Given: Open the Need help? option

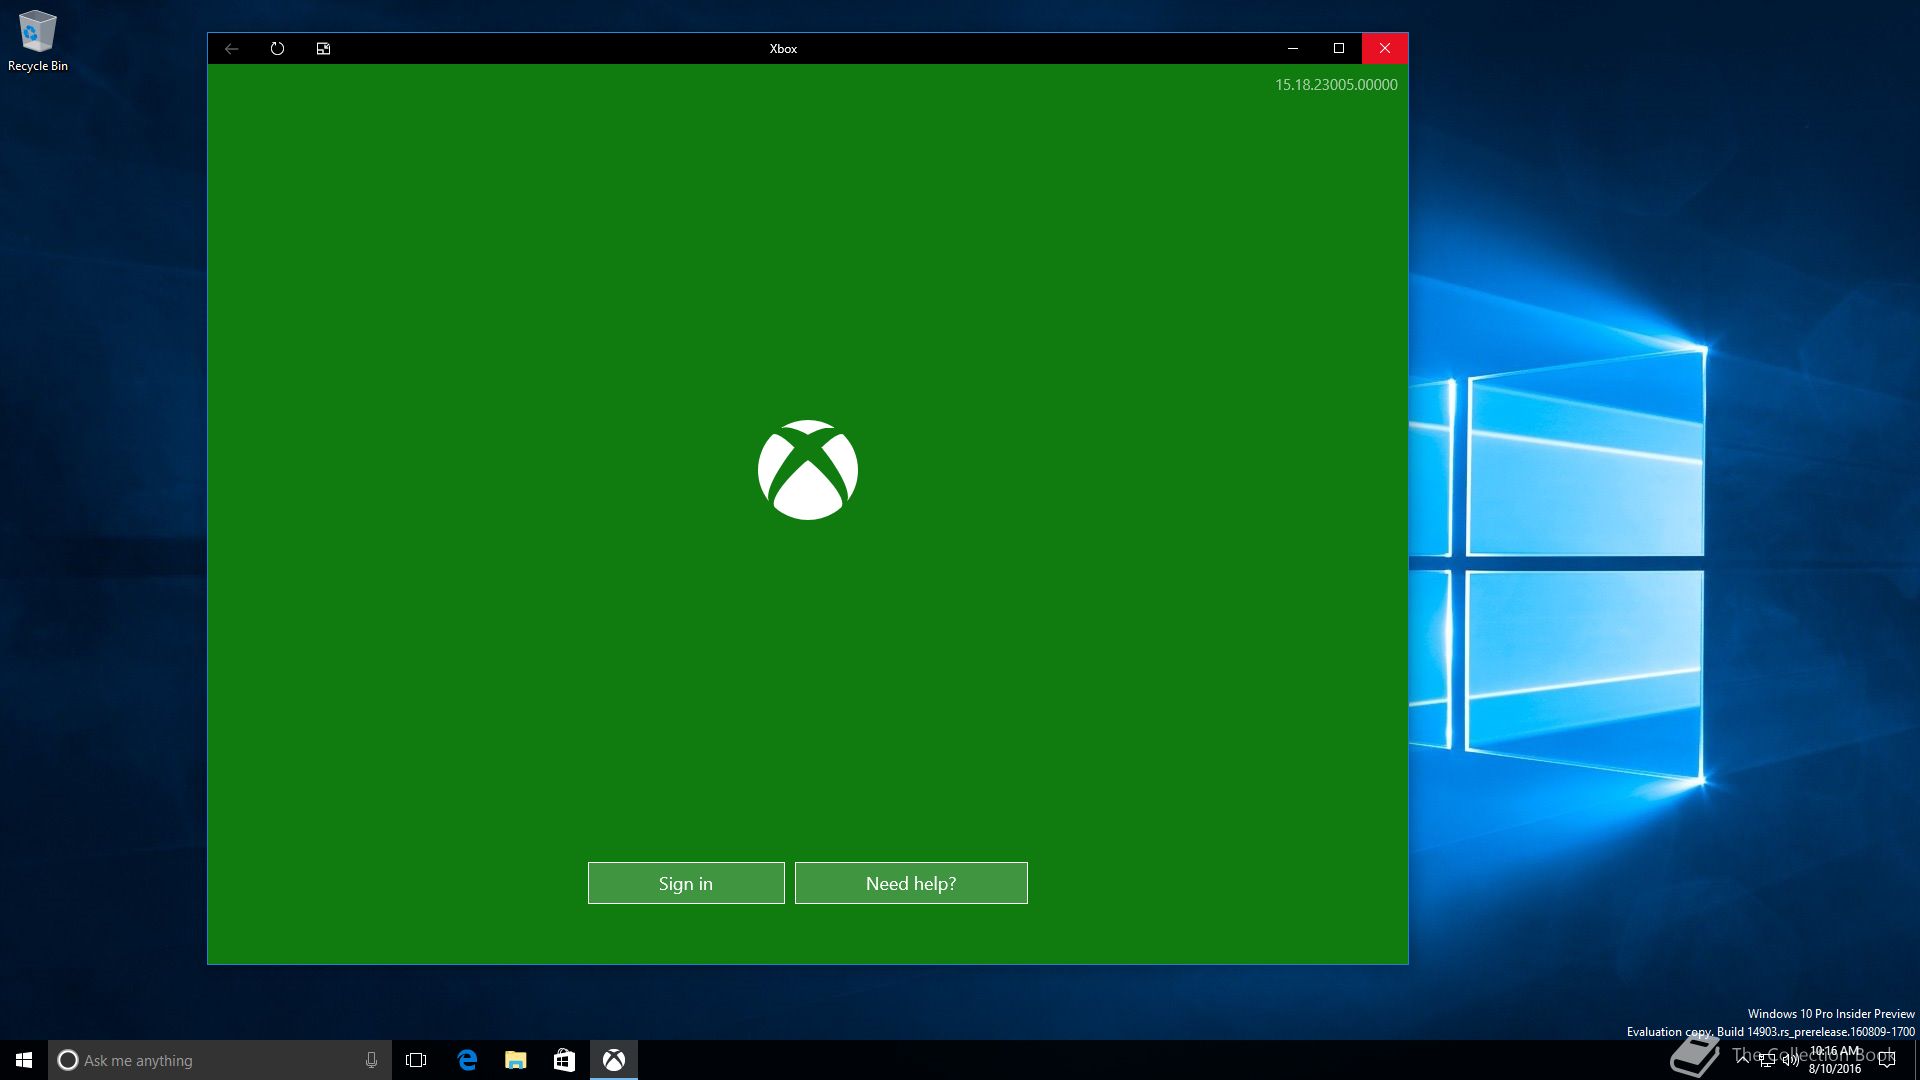Looking at the screenshot, I should pyautogui.click(x=911, y=883).
